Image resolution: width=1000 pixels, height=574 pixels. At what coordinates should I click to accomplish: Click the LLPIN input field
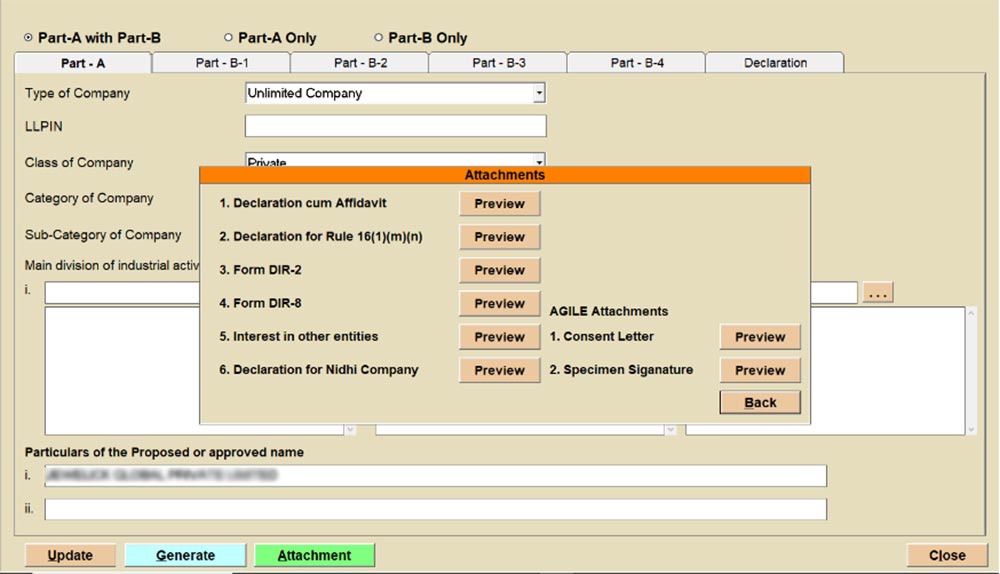pos(395,126)
